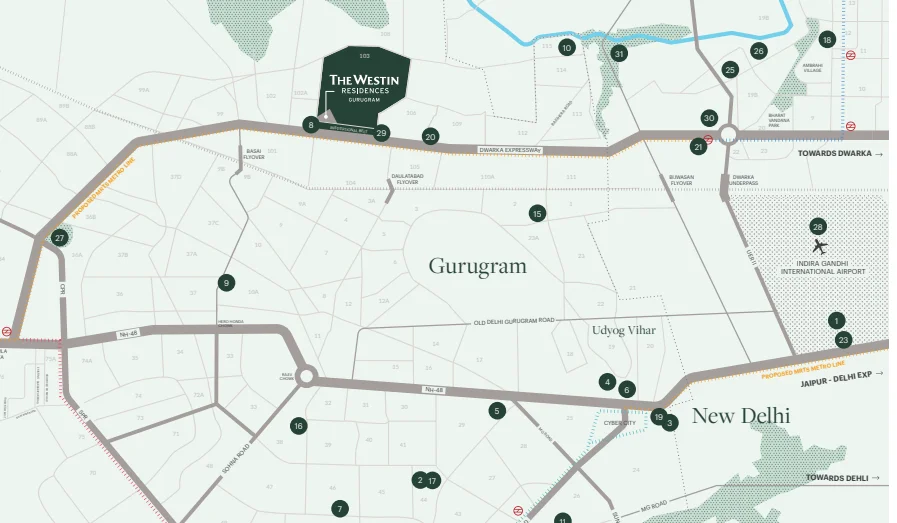Click map marker number 10
This screenshot has height=523, width=897.
point(567,47)
